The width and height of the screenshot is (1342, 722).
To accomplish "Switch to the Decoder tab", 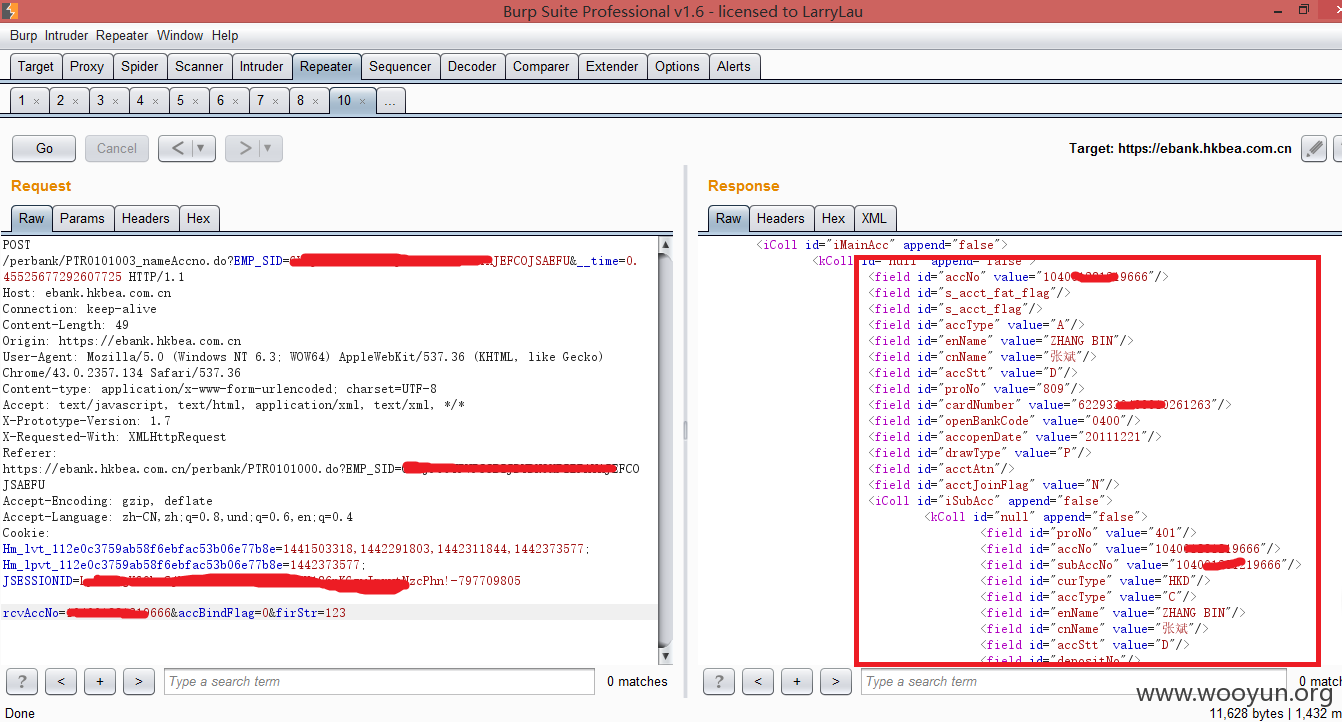I will pos(472,67).
